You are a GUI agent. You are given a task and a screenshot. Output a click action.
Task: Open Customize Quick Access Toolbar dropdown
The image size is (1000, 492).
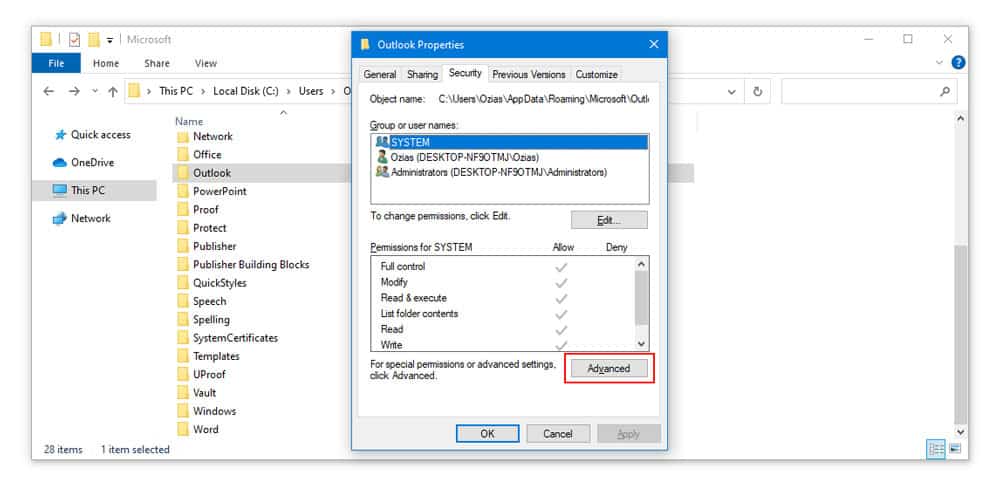110,40
